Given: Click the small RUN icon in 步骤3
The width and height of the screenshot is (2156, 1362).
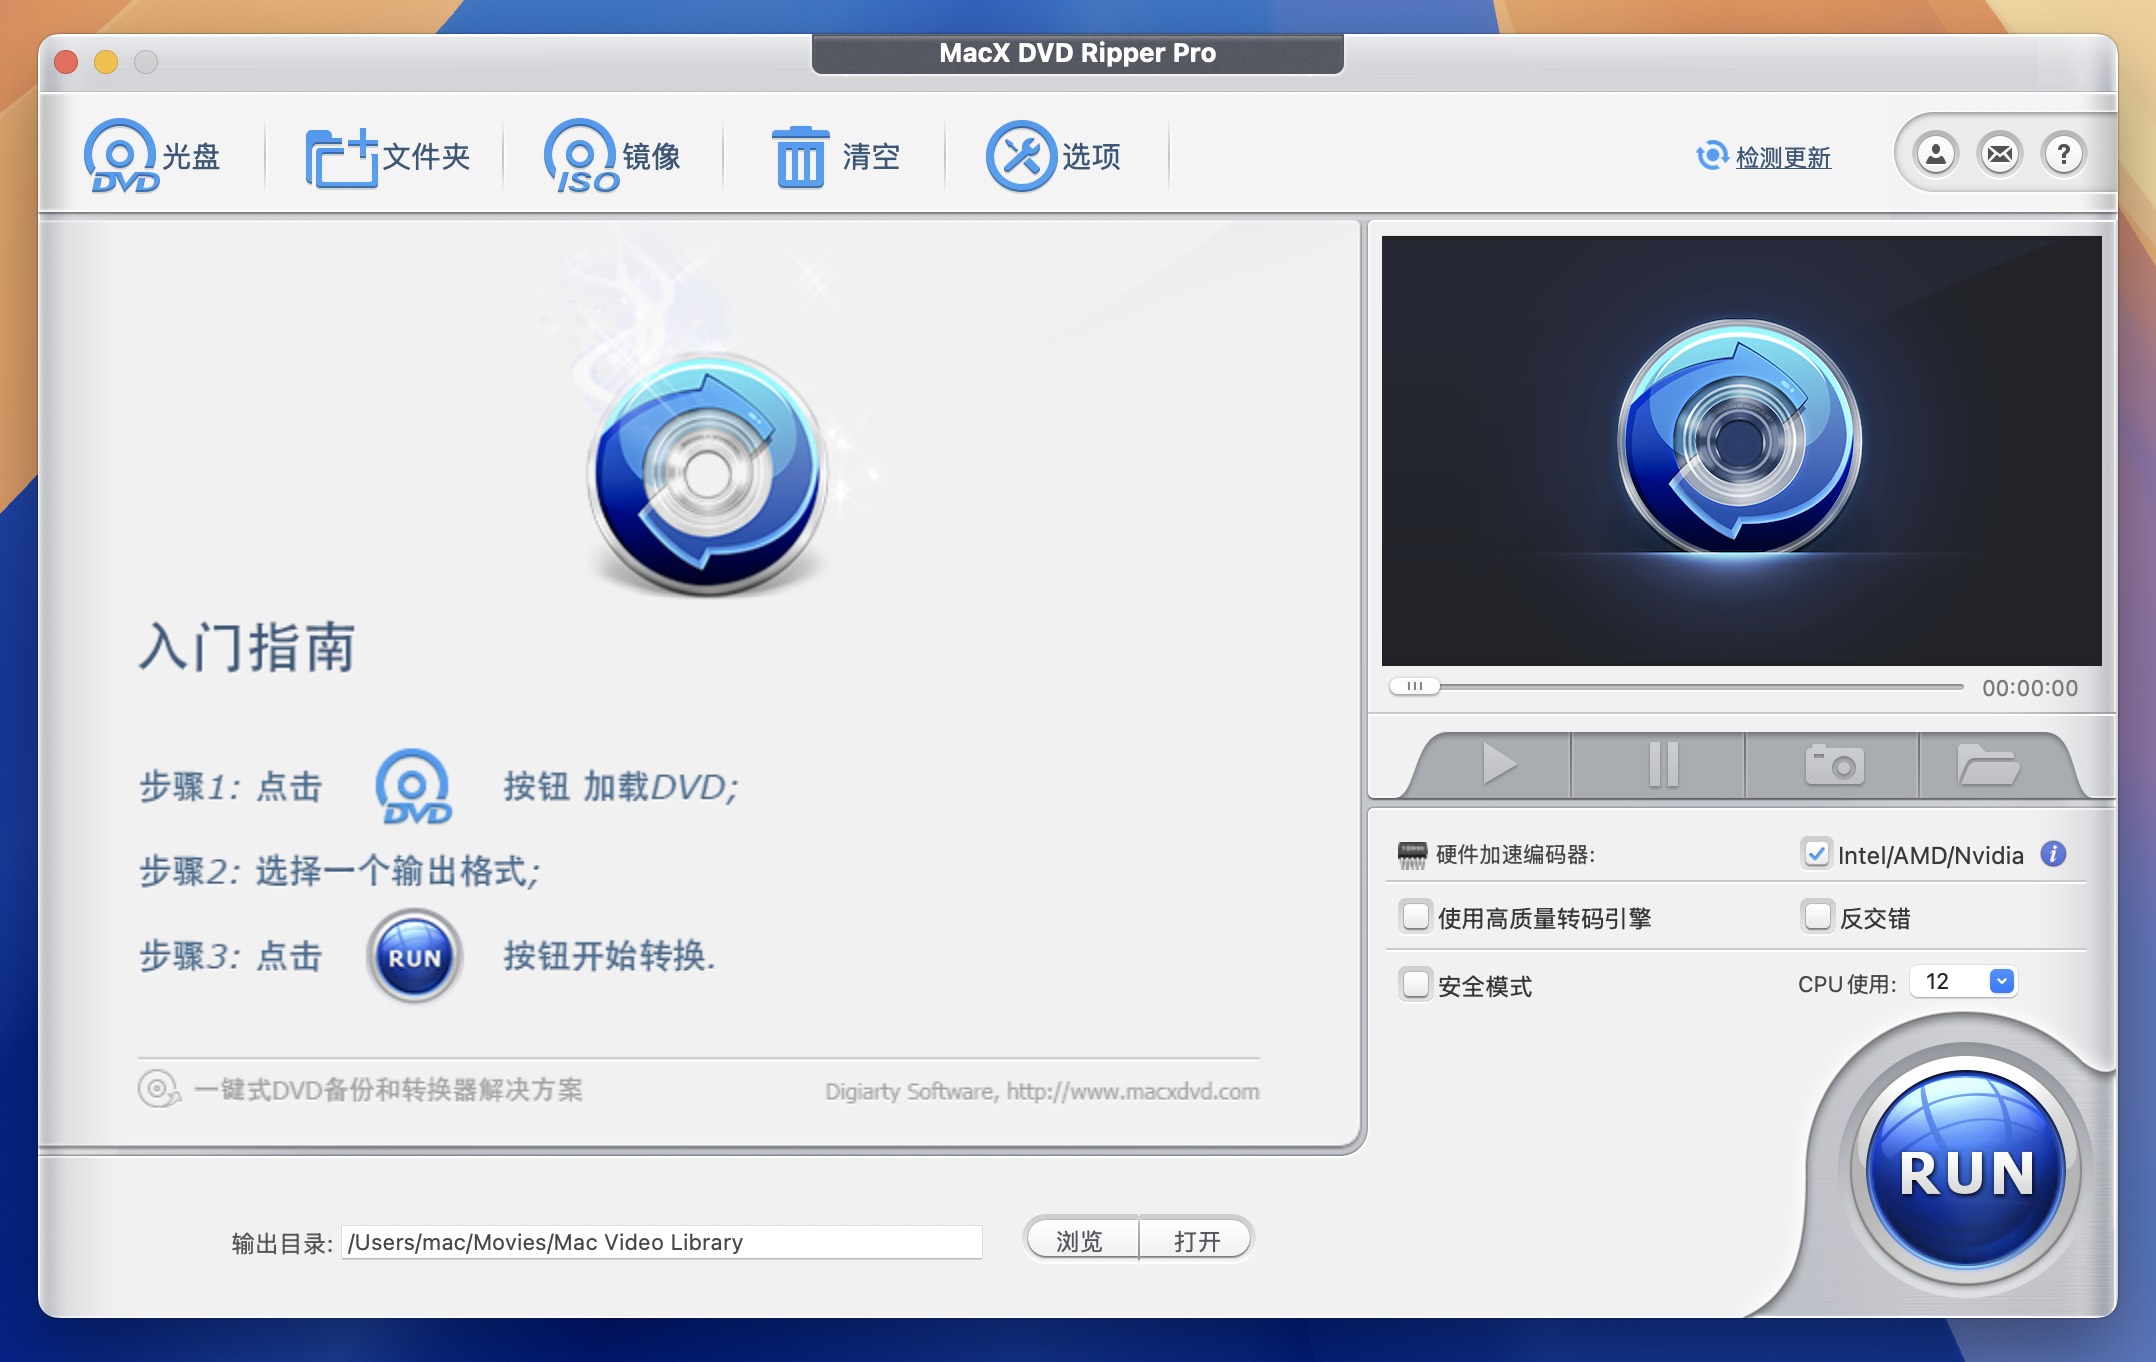Looking at the screenshot, I should 414,956.
